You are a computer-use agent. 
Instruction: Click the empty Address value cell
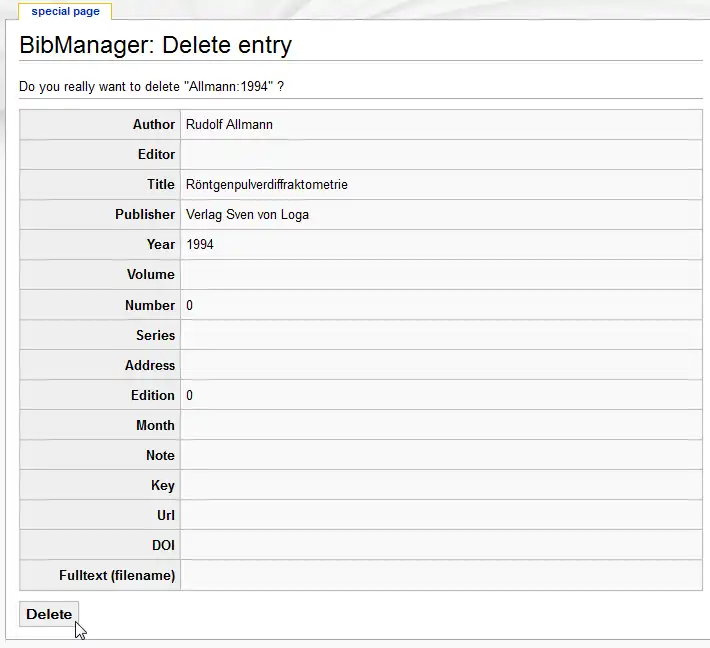click(x=441, y=365)
